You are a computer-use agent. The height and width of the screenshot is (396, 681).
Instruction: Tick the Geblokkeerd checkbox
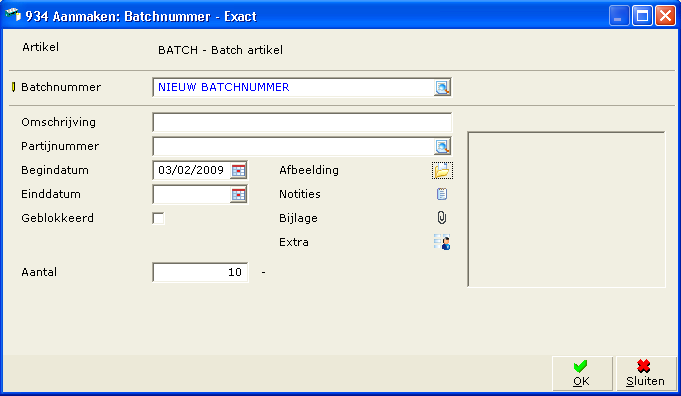coord(159,218)
